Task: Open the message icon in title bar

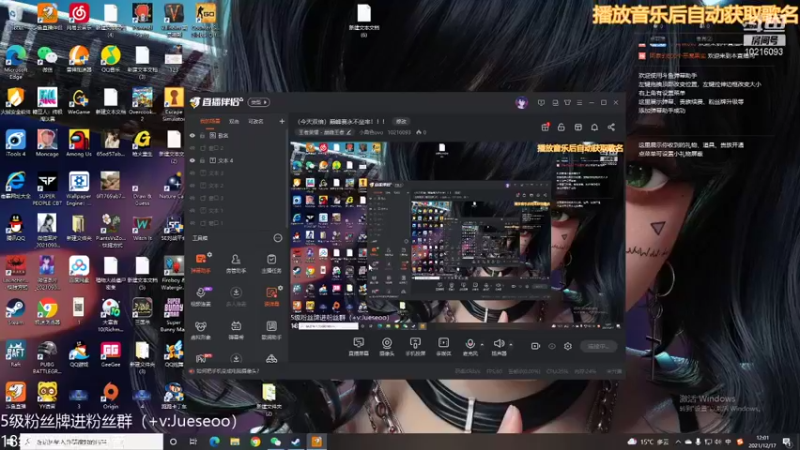Action: click(x=541, y=103)
